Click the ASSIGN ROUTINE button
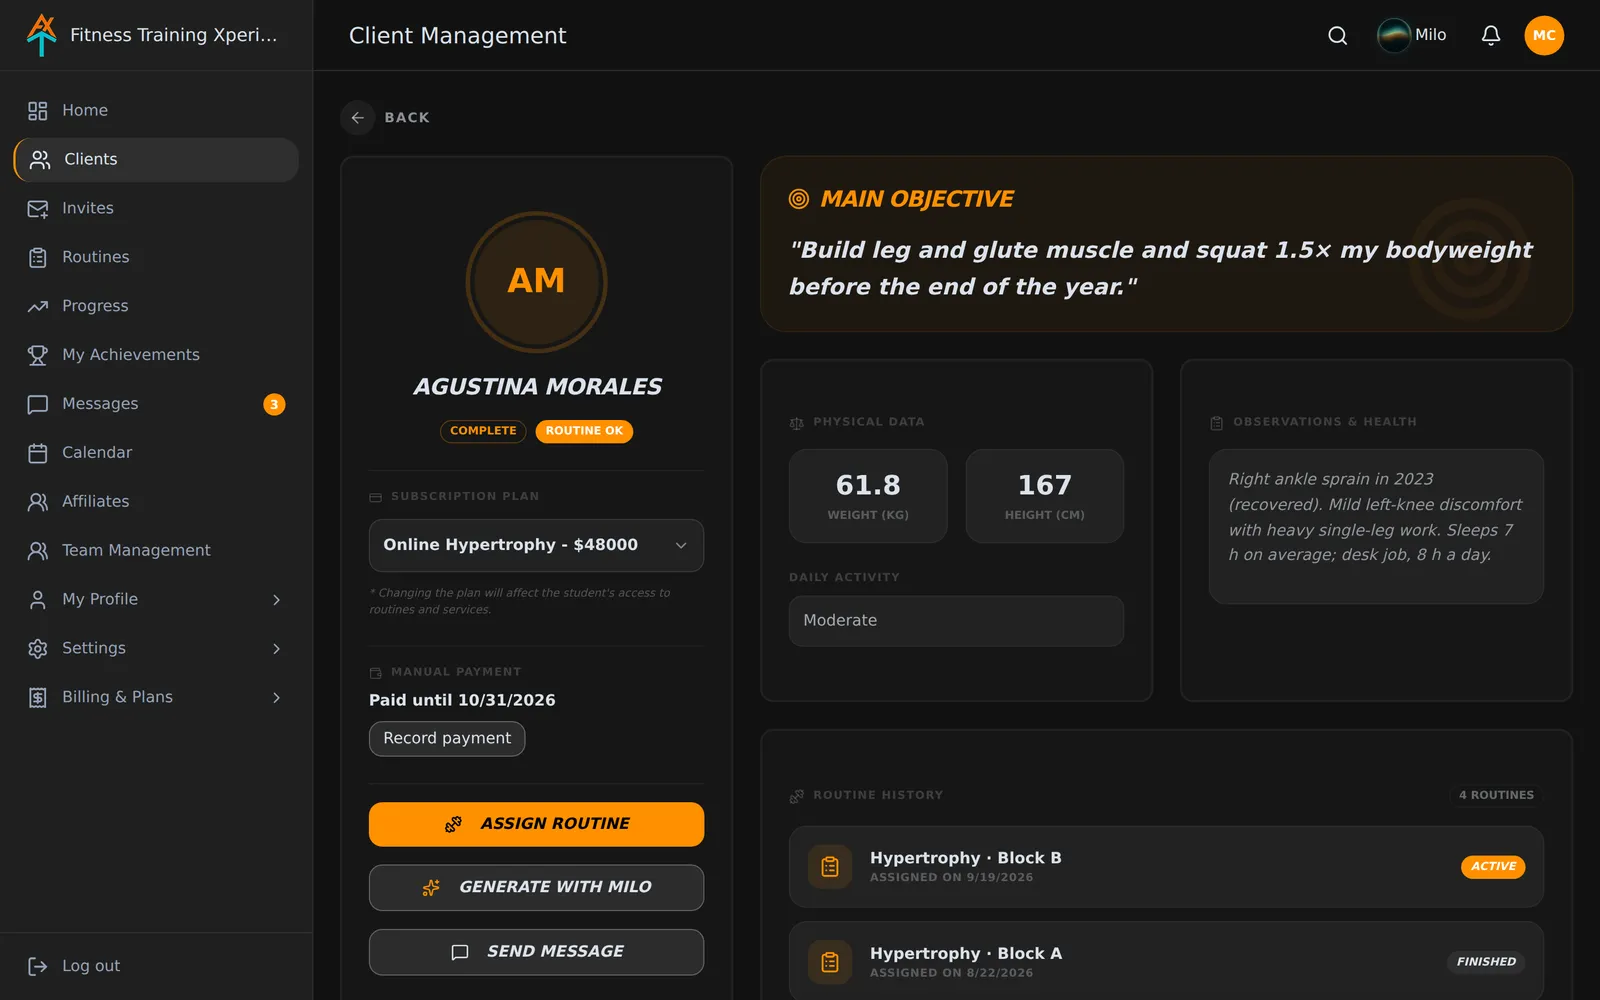Image resolution: width=1600 pixels, height=1000 pixels. 536,824
